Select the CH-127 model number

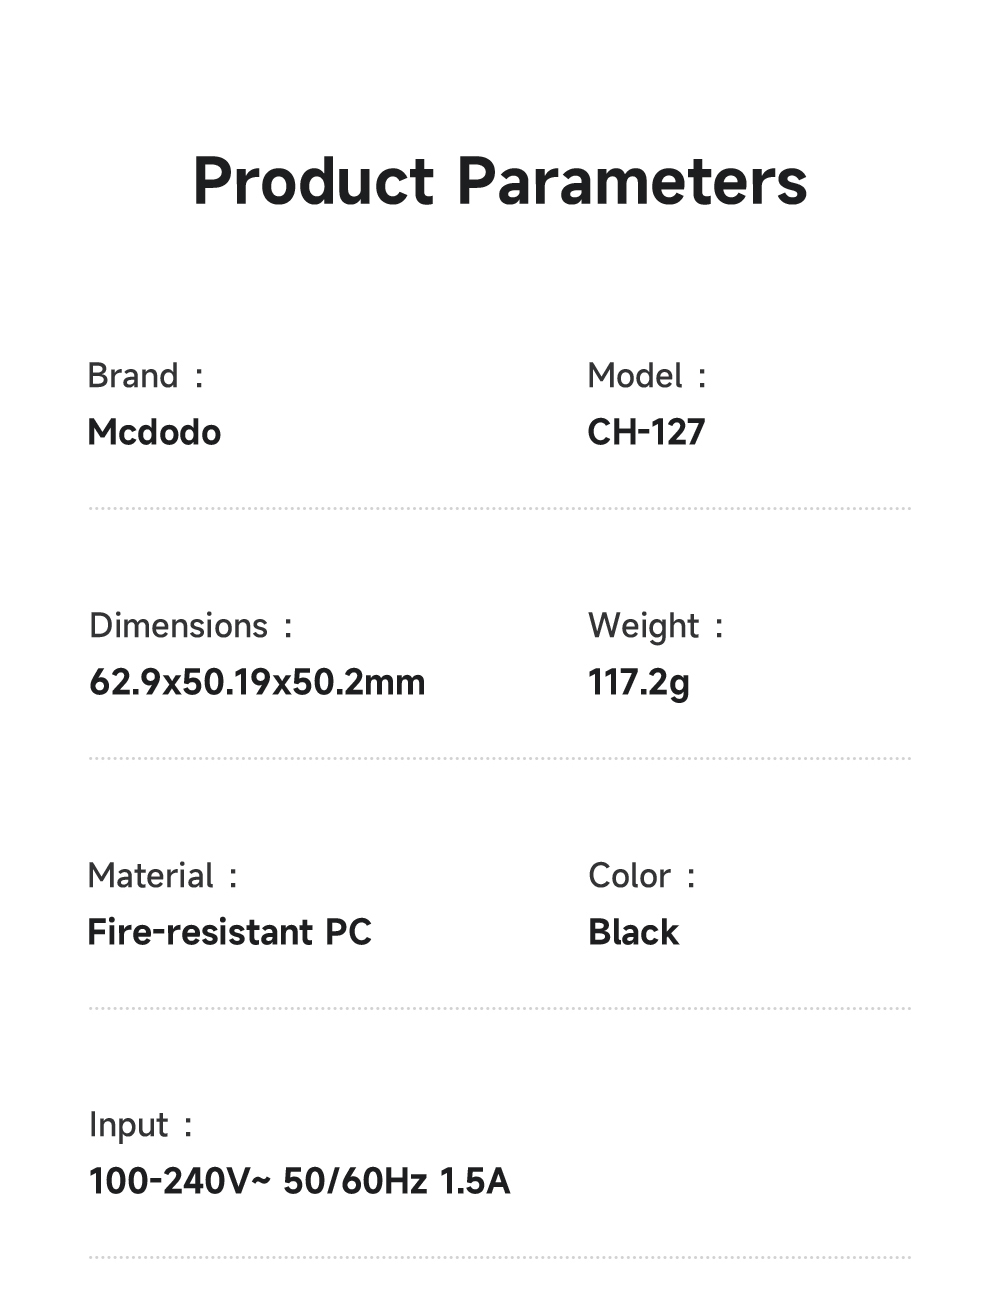646,432
